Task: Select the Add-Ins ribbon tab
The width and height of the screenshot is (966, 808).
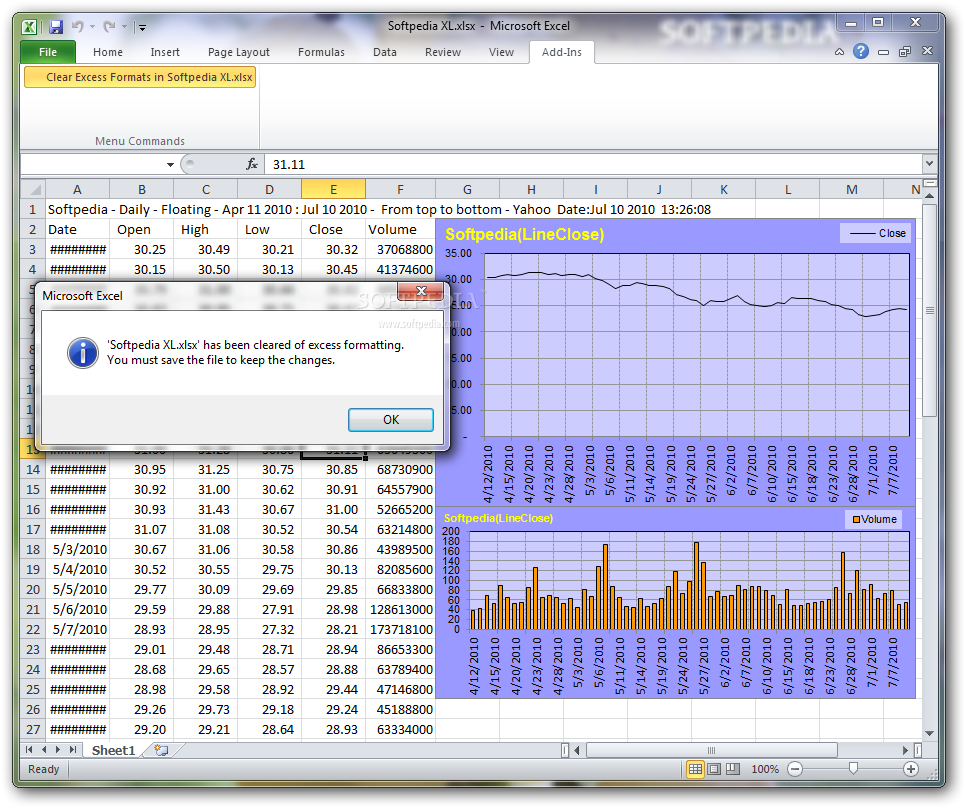Action: (x=561, y=52)
